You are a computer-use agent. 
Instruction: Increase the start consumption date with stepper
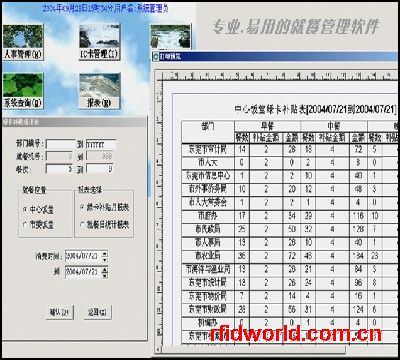click(105, 254)
